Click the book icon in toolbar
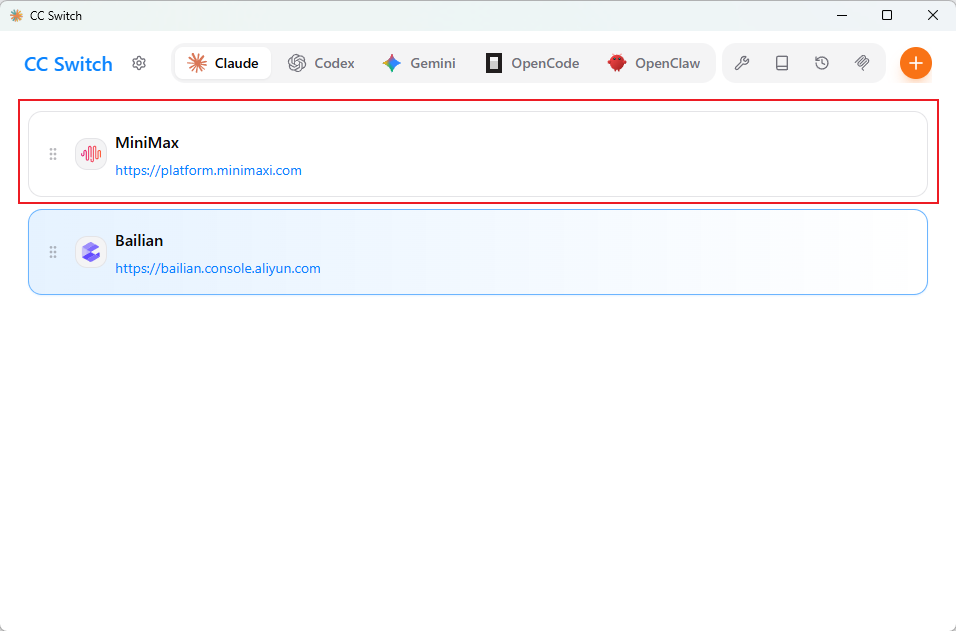The image size is (956, 631). coord(782,63)
